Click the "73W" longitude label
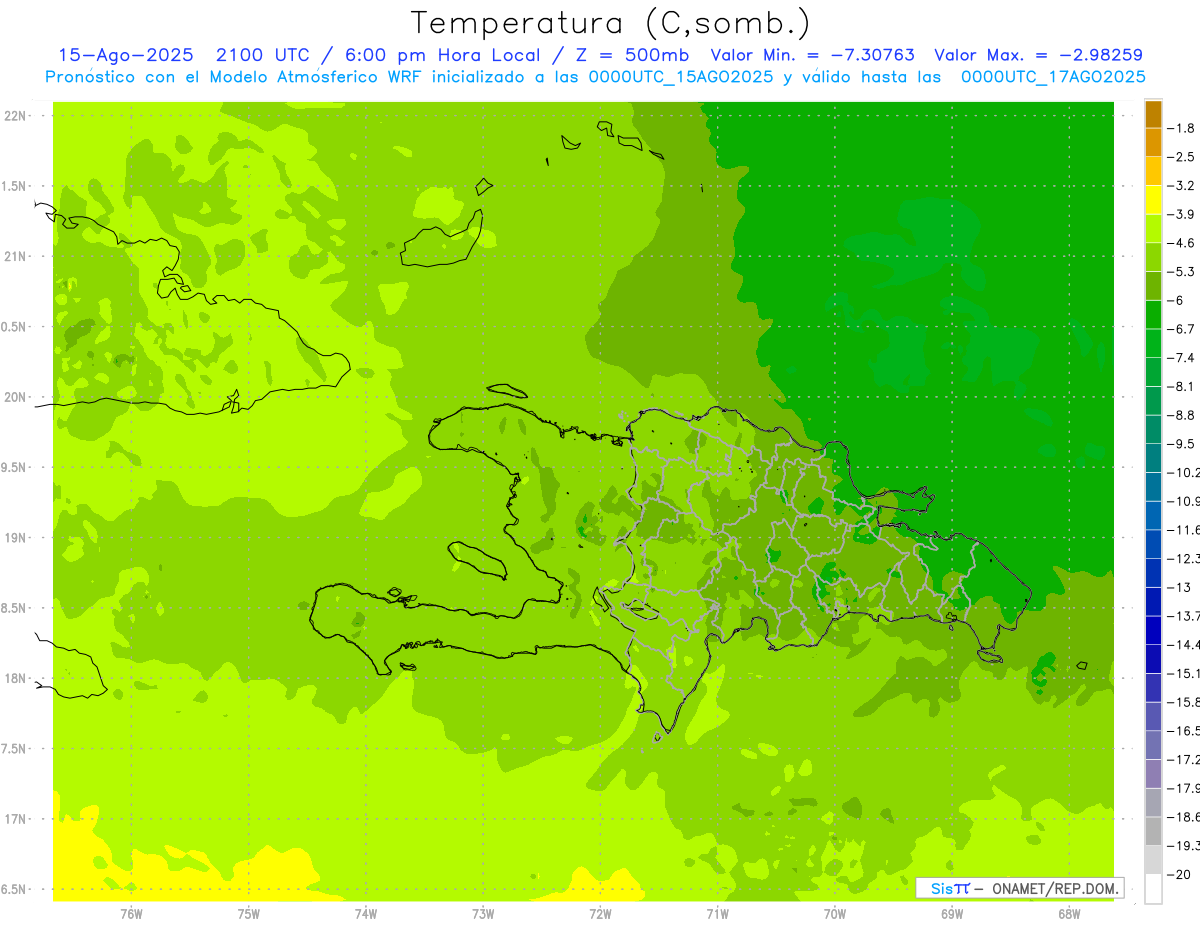This screenshot has width=1200, height=927. pos(483,913)
